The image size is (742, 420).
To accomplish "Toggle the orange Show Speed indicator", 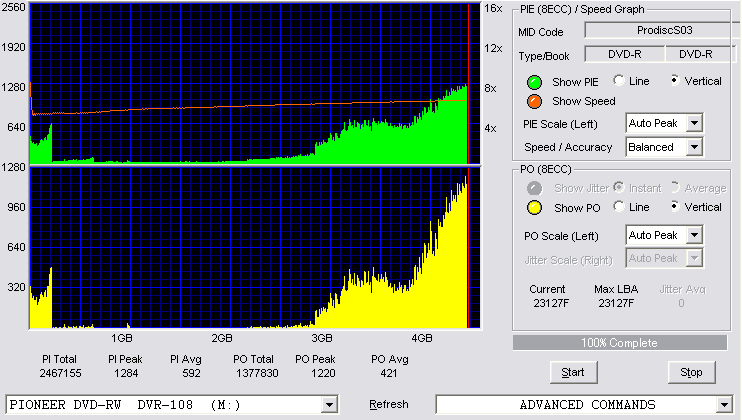I will pyautogui.click(x=534, y=101).
